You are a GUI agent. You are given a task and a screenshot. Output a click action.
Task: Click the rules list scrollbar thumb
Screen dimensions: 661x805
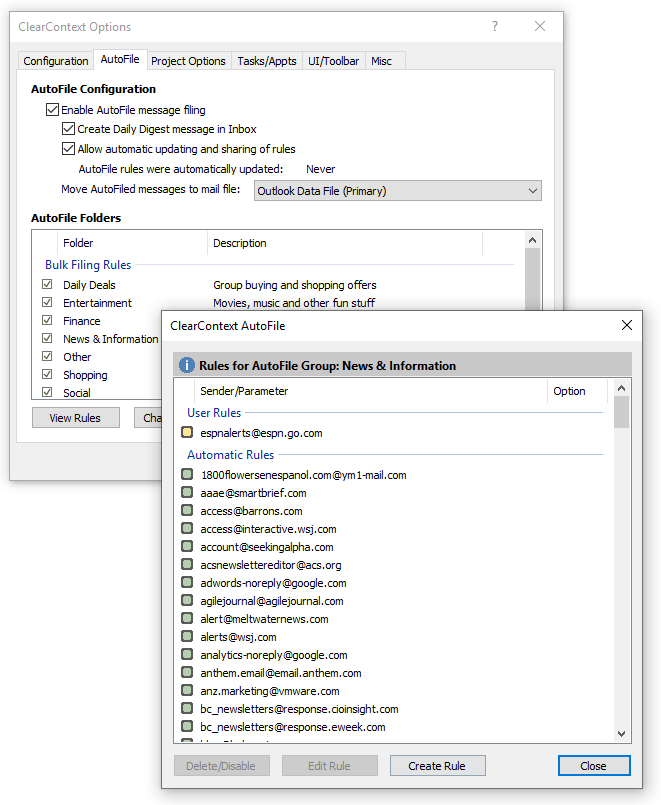coord(621,412)
